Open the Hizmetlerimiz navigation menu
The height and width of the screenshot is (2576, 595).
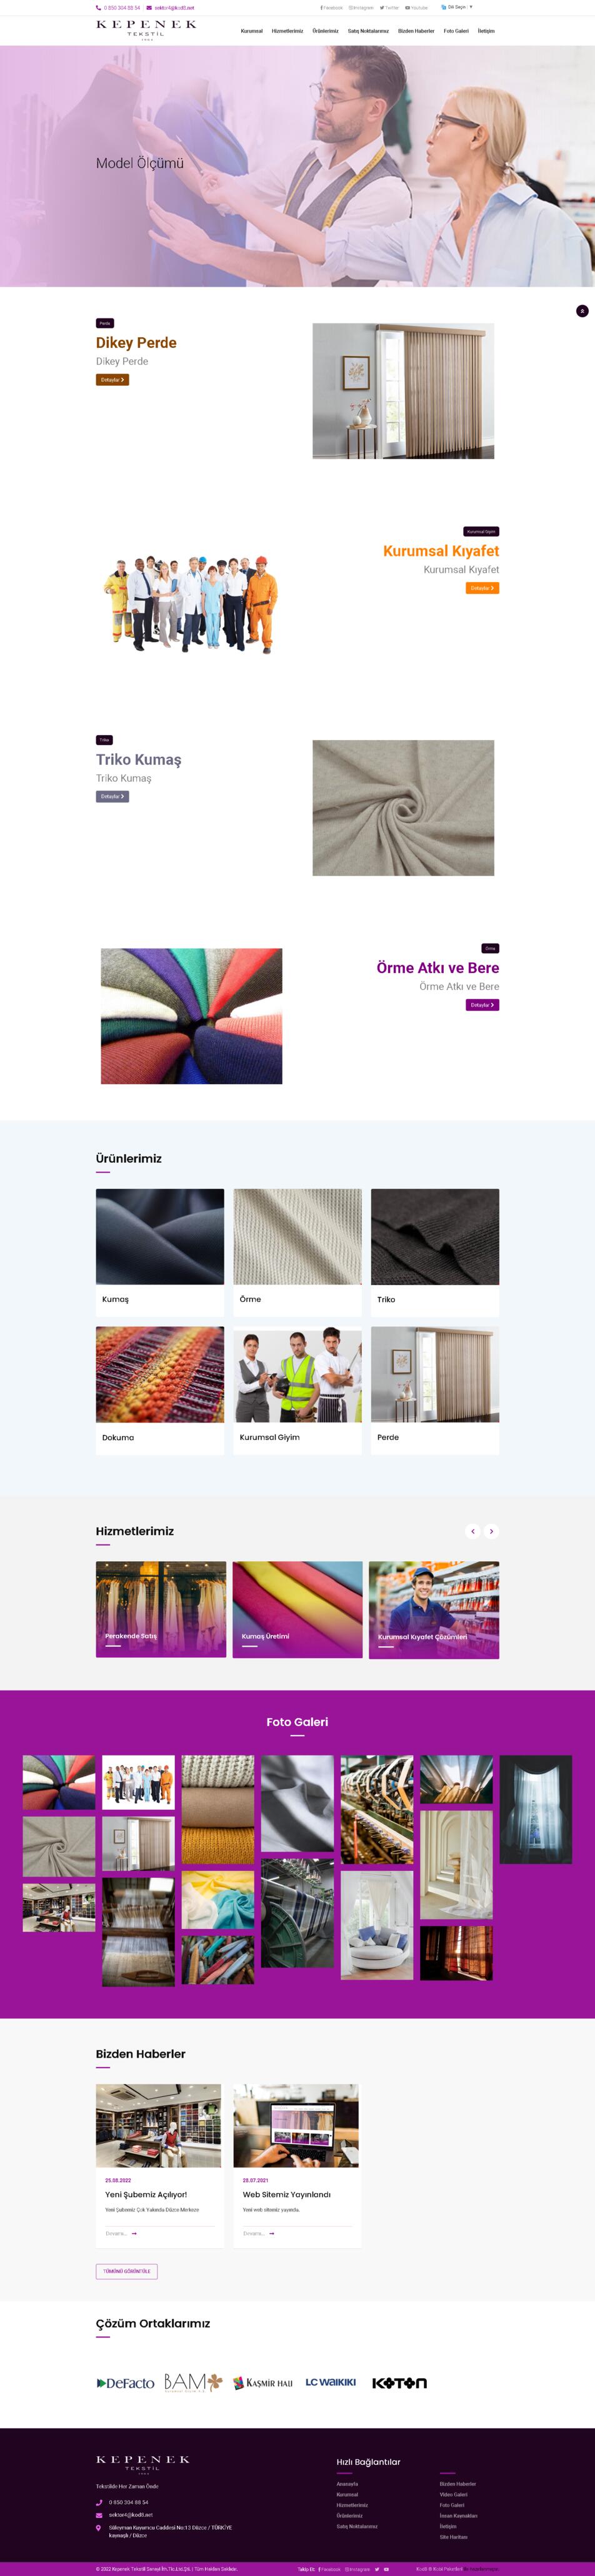click(x=287, y=31)
